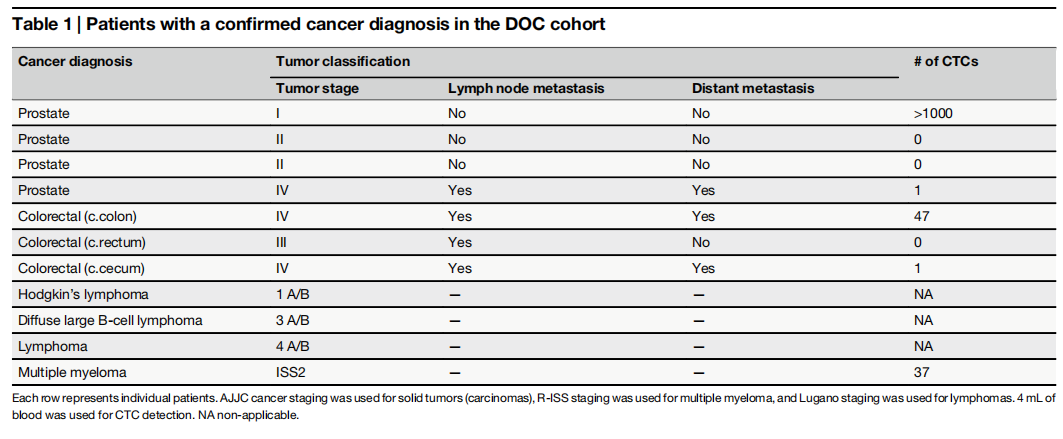1063x439 pixels.
Task: Select the 47 CTC count value
Action: point(922,216)
